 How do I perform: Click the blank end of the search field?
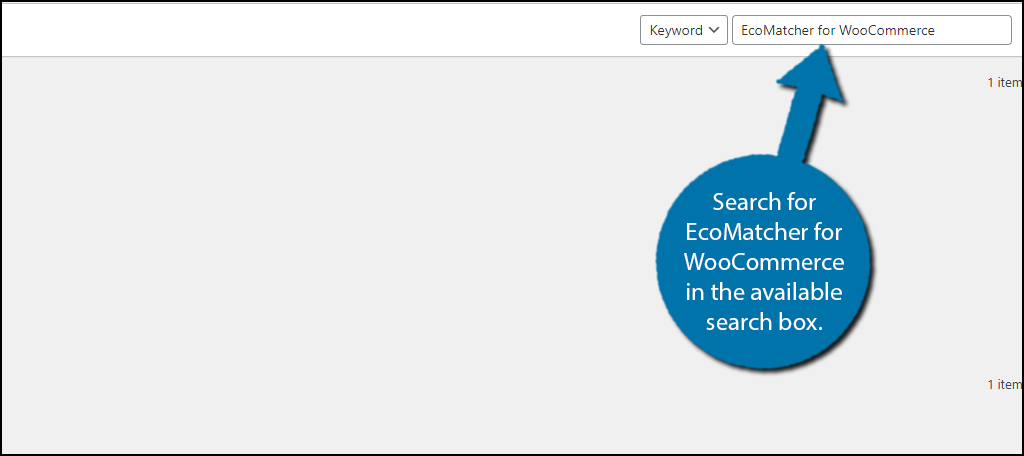(x=980, y=30)
